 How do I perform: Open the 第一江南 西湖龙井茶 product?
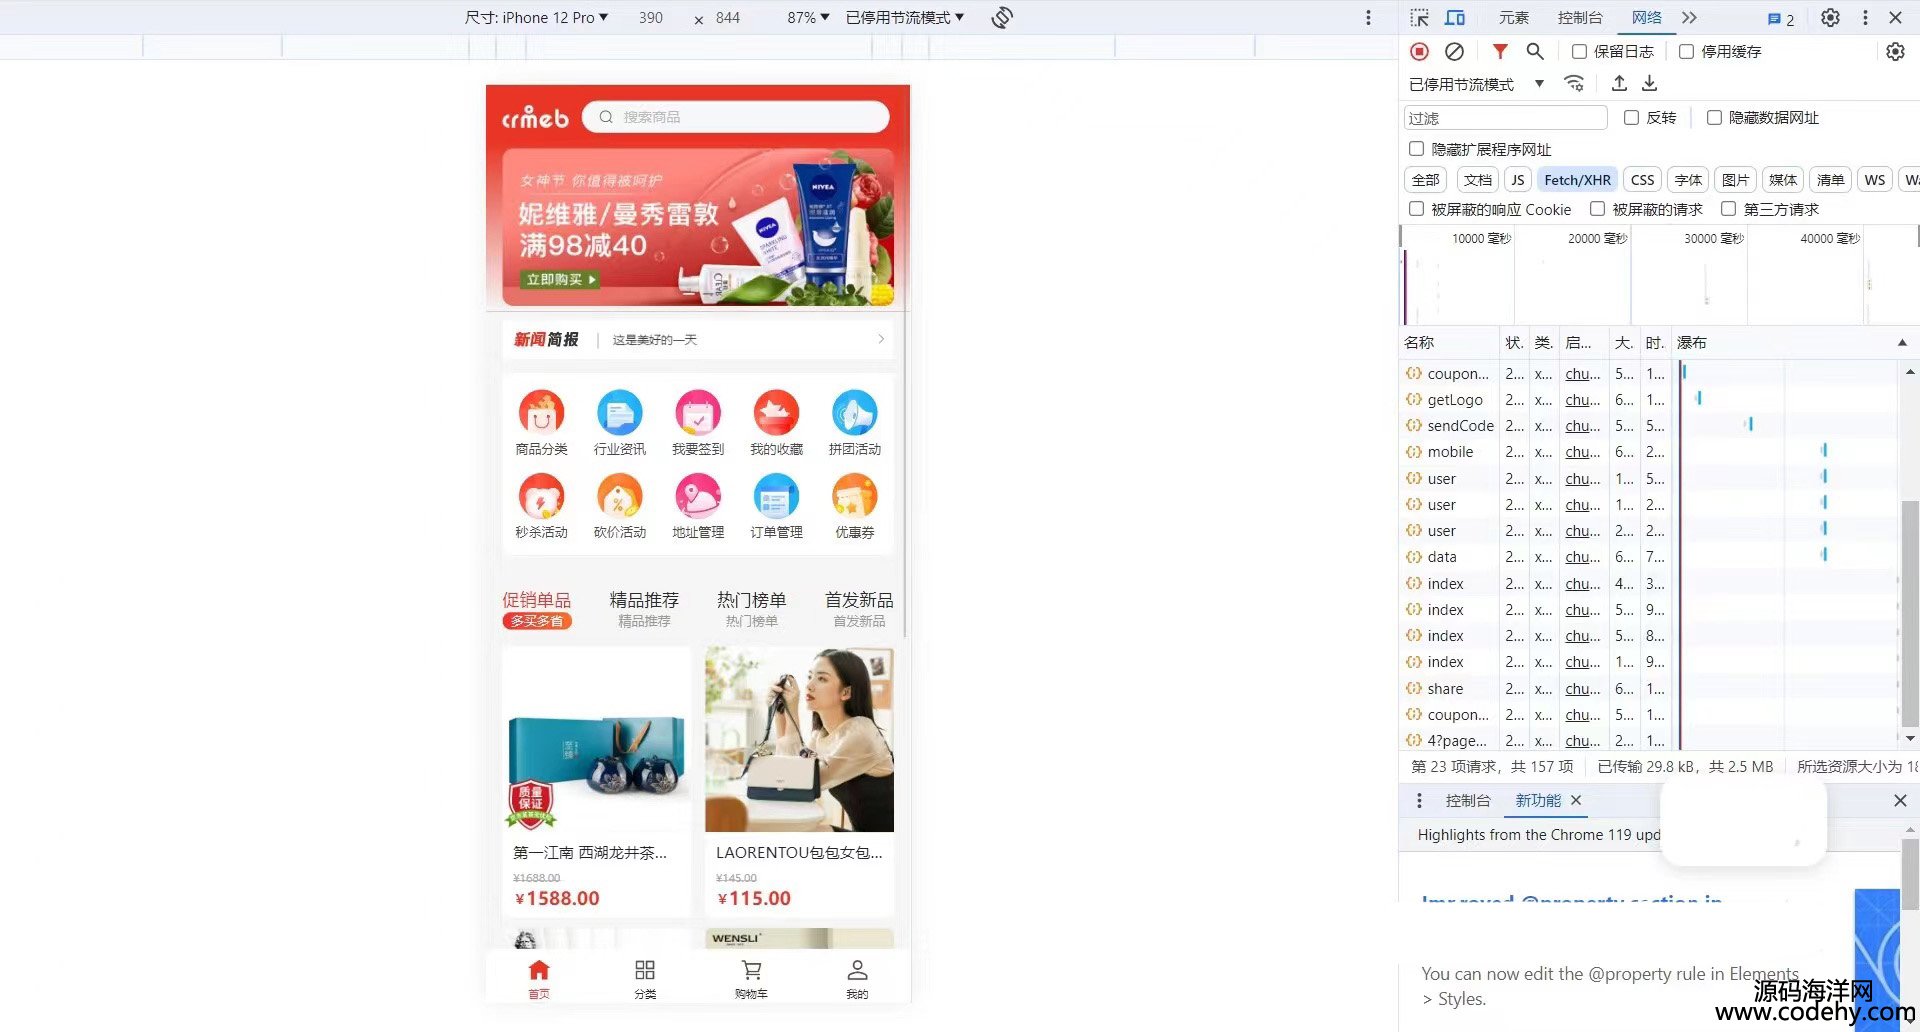coord(596,781)
